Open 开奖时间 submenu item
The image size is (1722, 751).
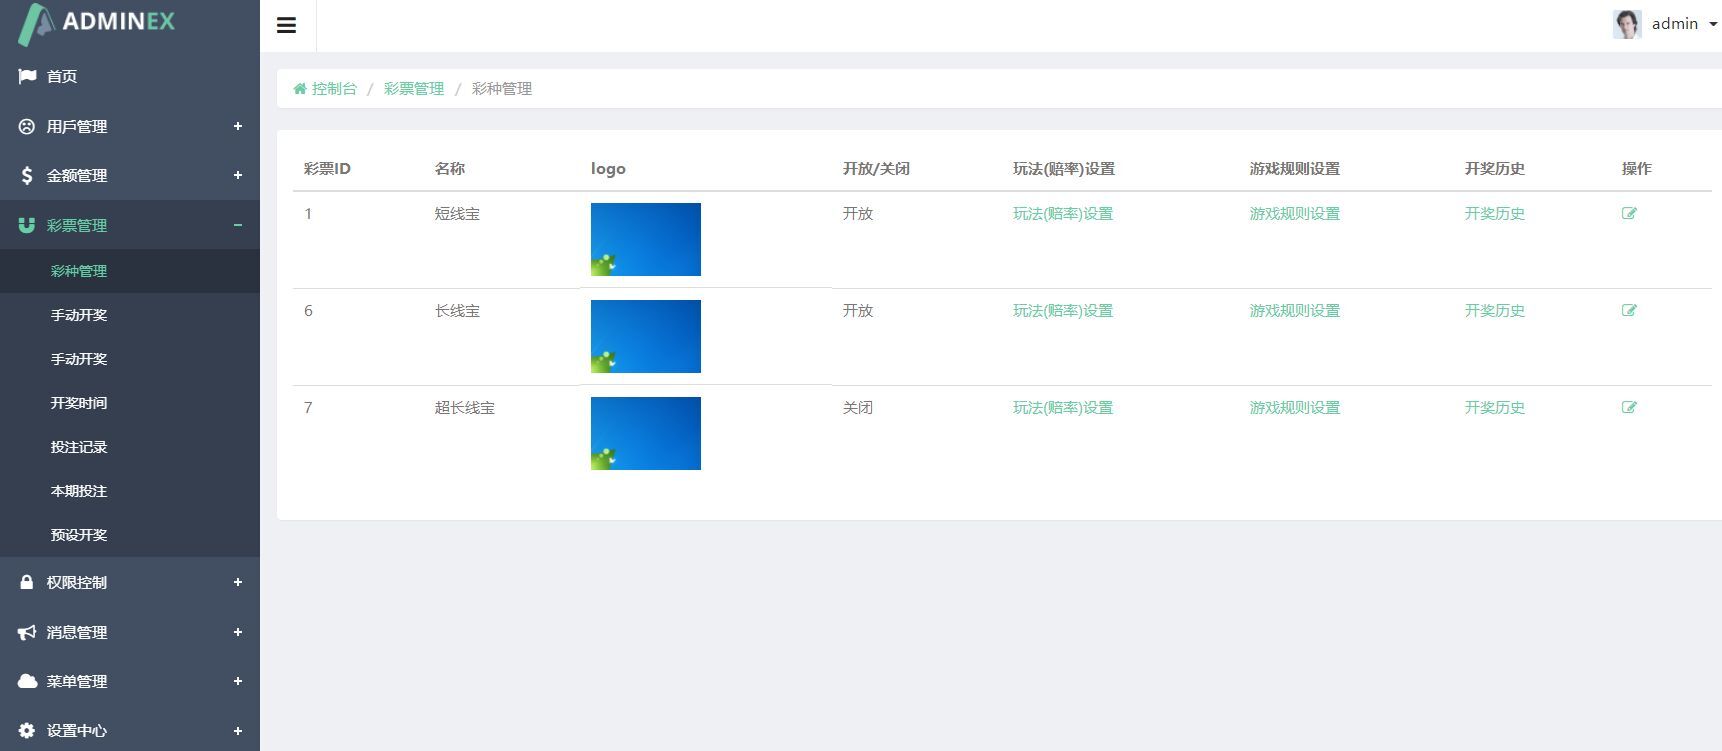(79, 403)
